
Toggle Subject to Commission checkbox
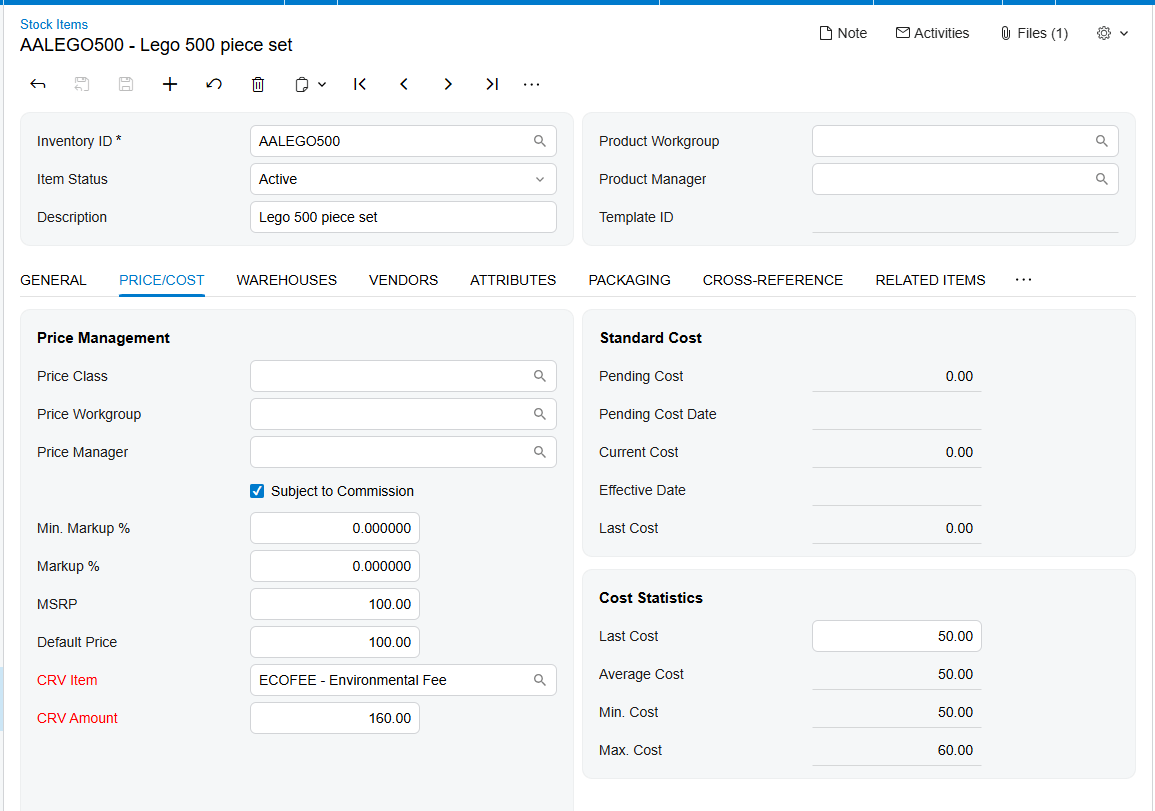point(257,491)
